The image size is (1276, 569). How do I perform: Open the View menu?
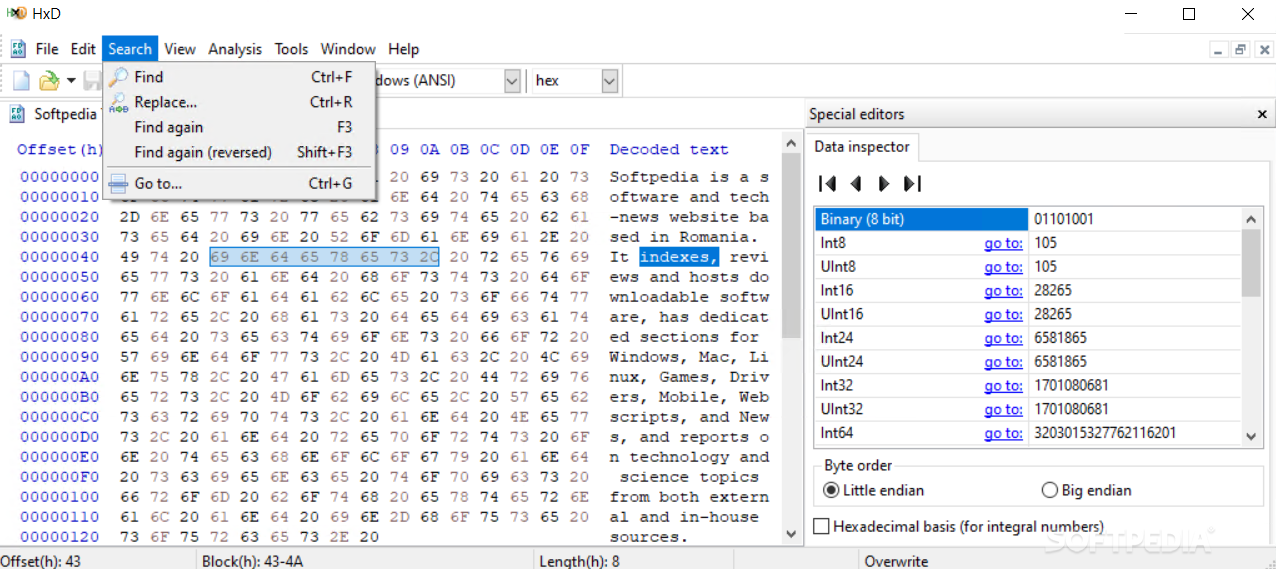point(180,49)
